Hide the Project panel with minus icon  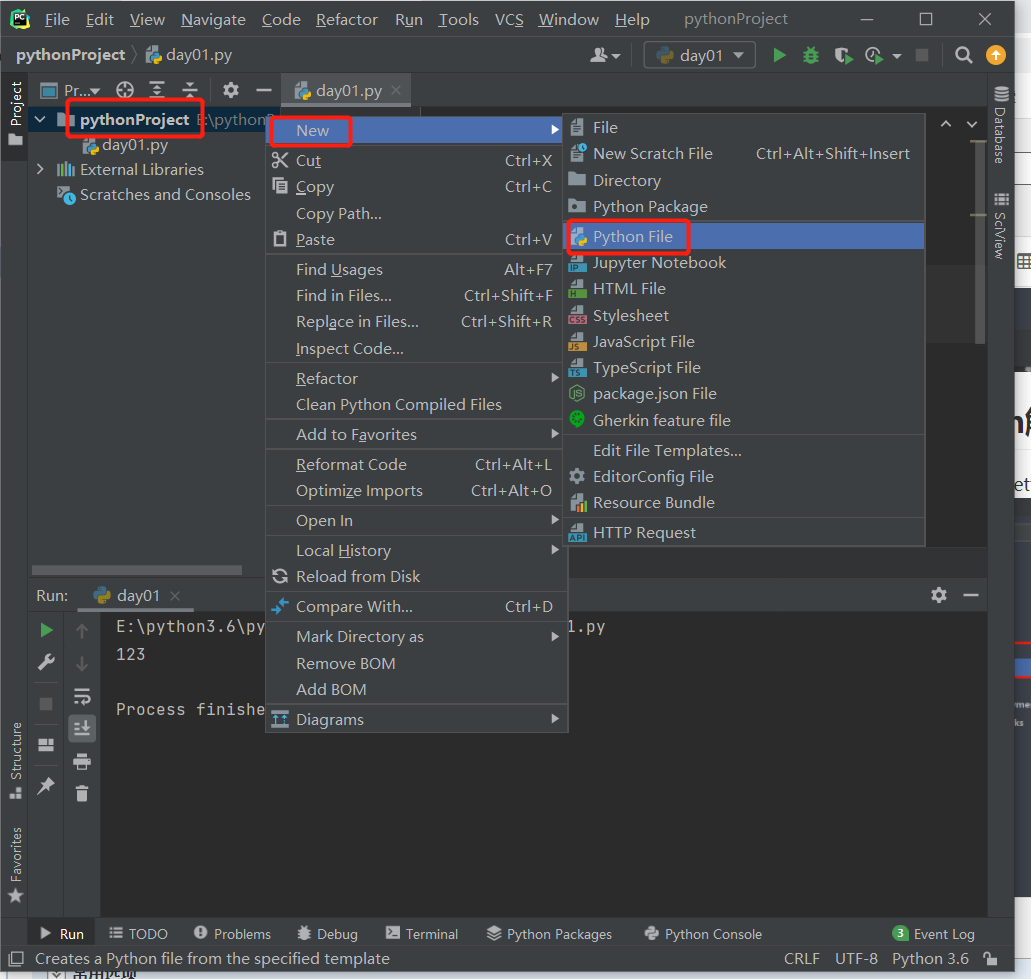pyautogui.click(x=264, y=89)
